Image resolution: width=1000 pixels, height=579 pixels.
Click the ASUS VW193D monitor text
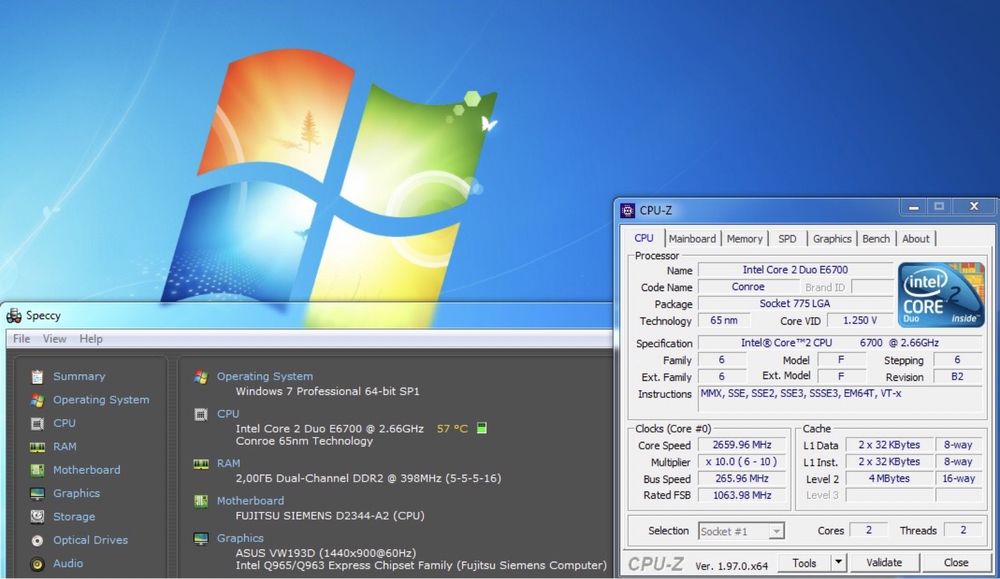pyautogui.click(x=325, y=553)
